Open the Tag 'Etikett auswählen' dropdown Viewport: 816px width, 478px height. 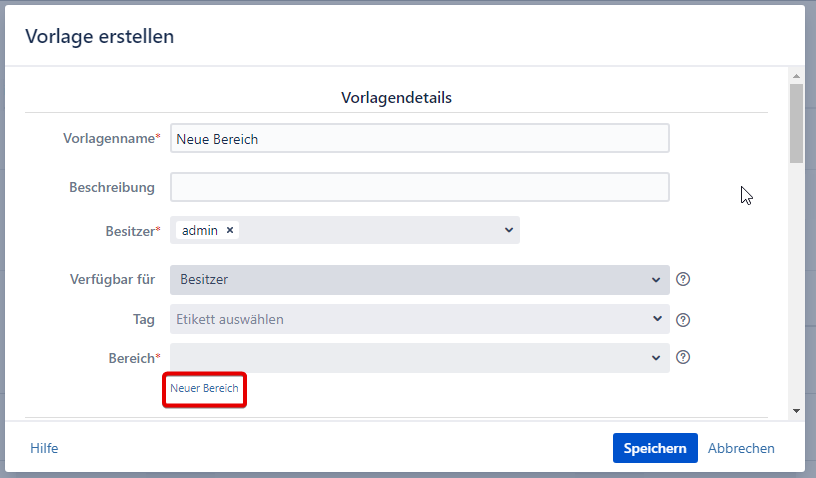tap(420, 320)
